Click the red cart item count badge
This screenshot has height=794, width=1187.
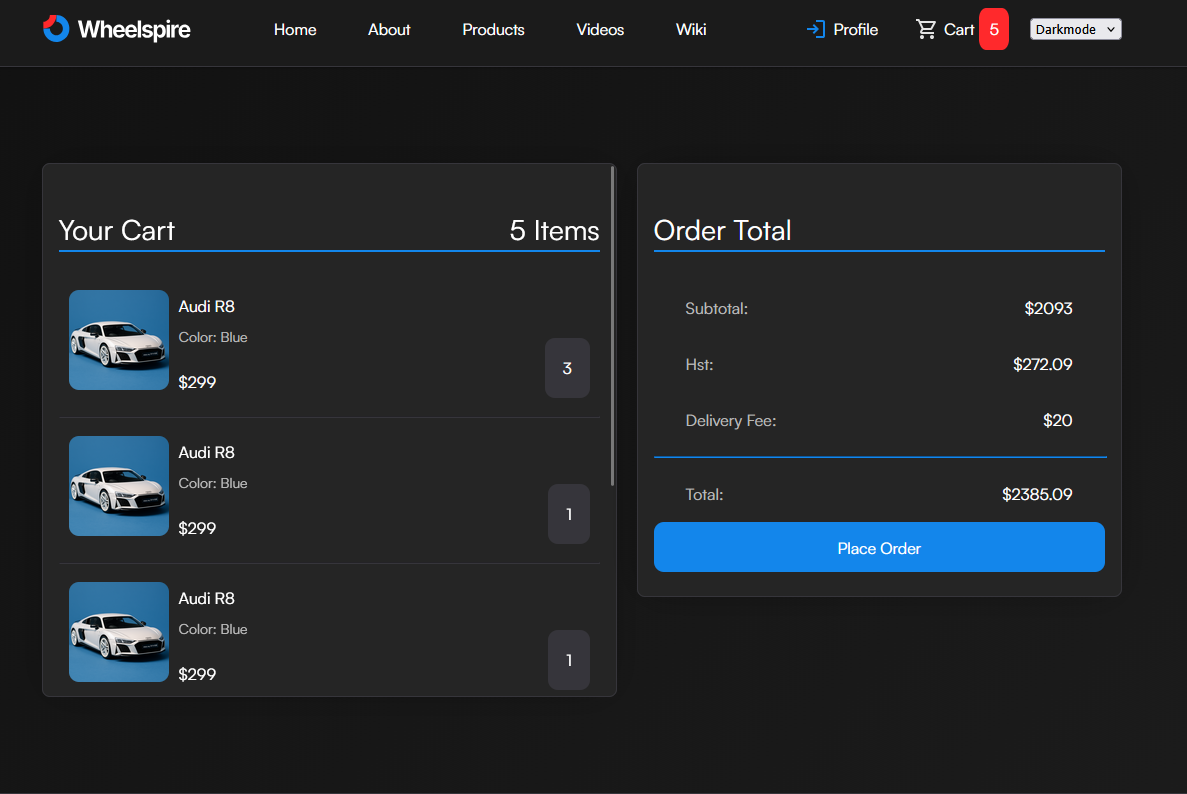(x=994, y=29)
